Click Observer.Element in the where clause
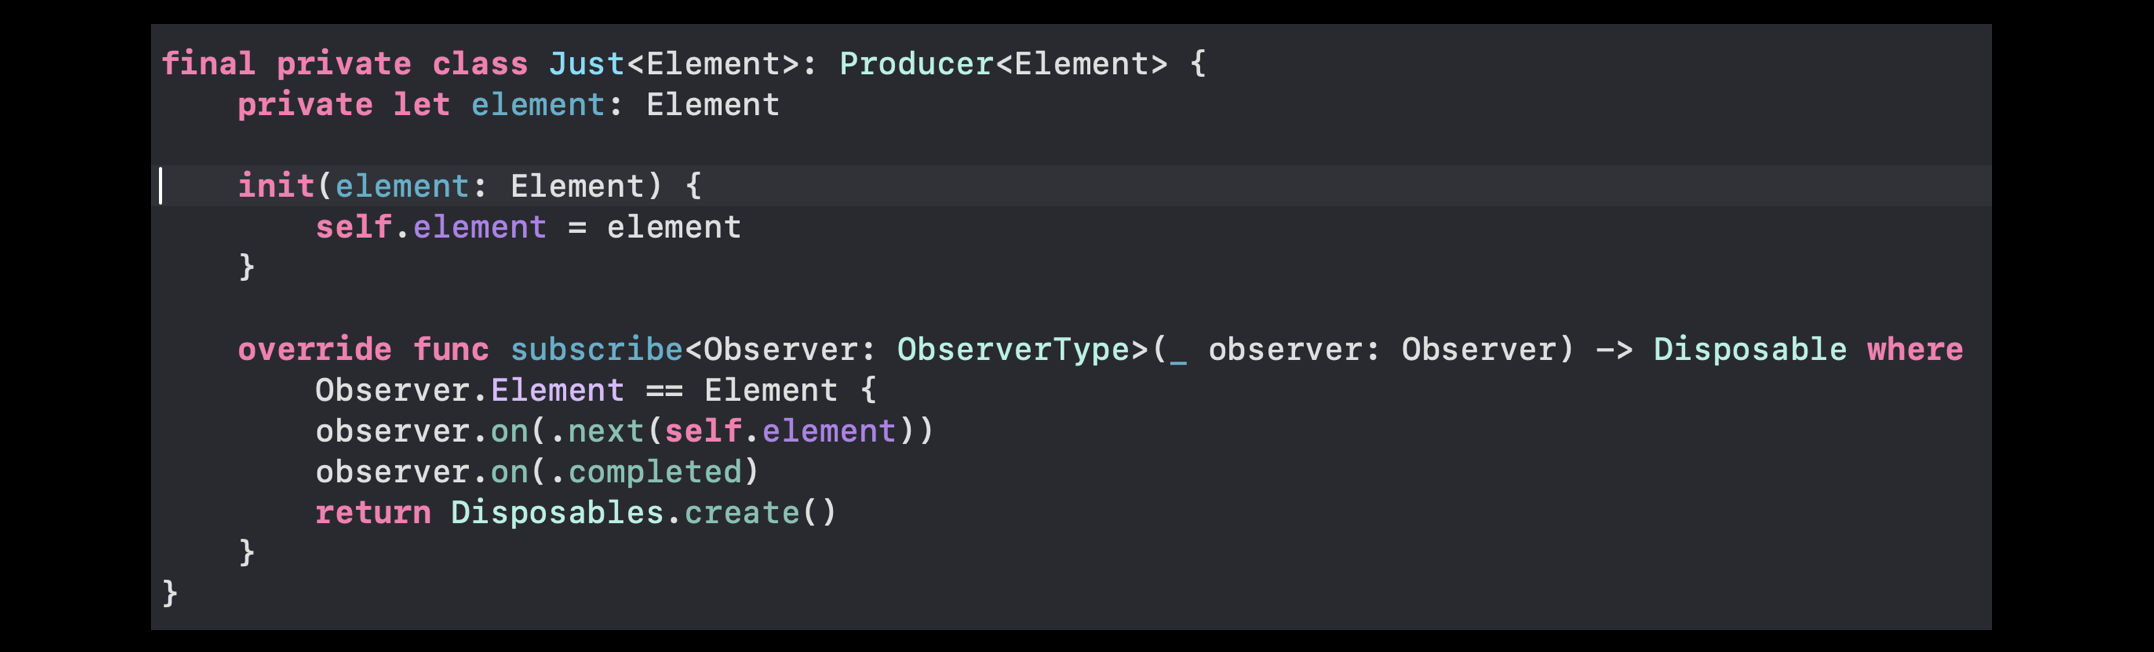 coord(470,390)
